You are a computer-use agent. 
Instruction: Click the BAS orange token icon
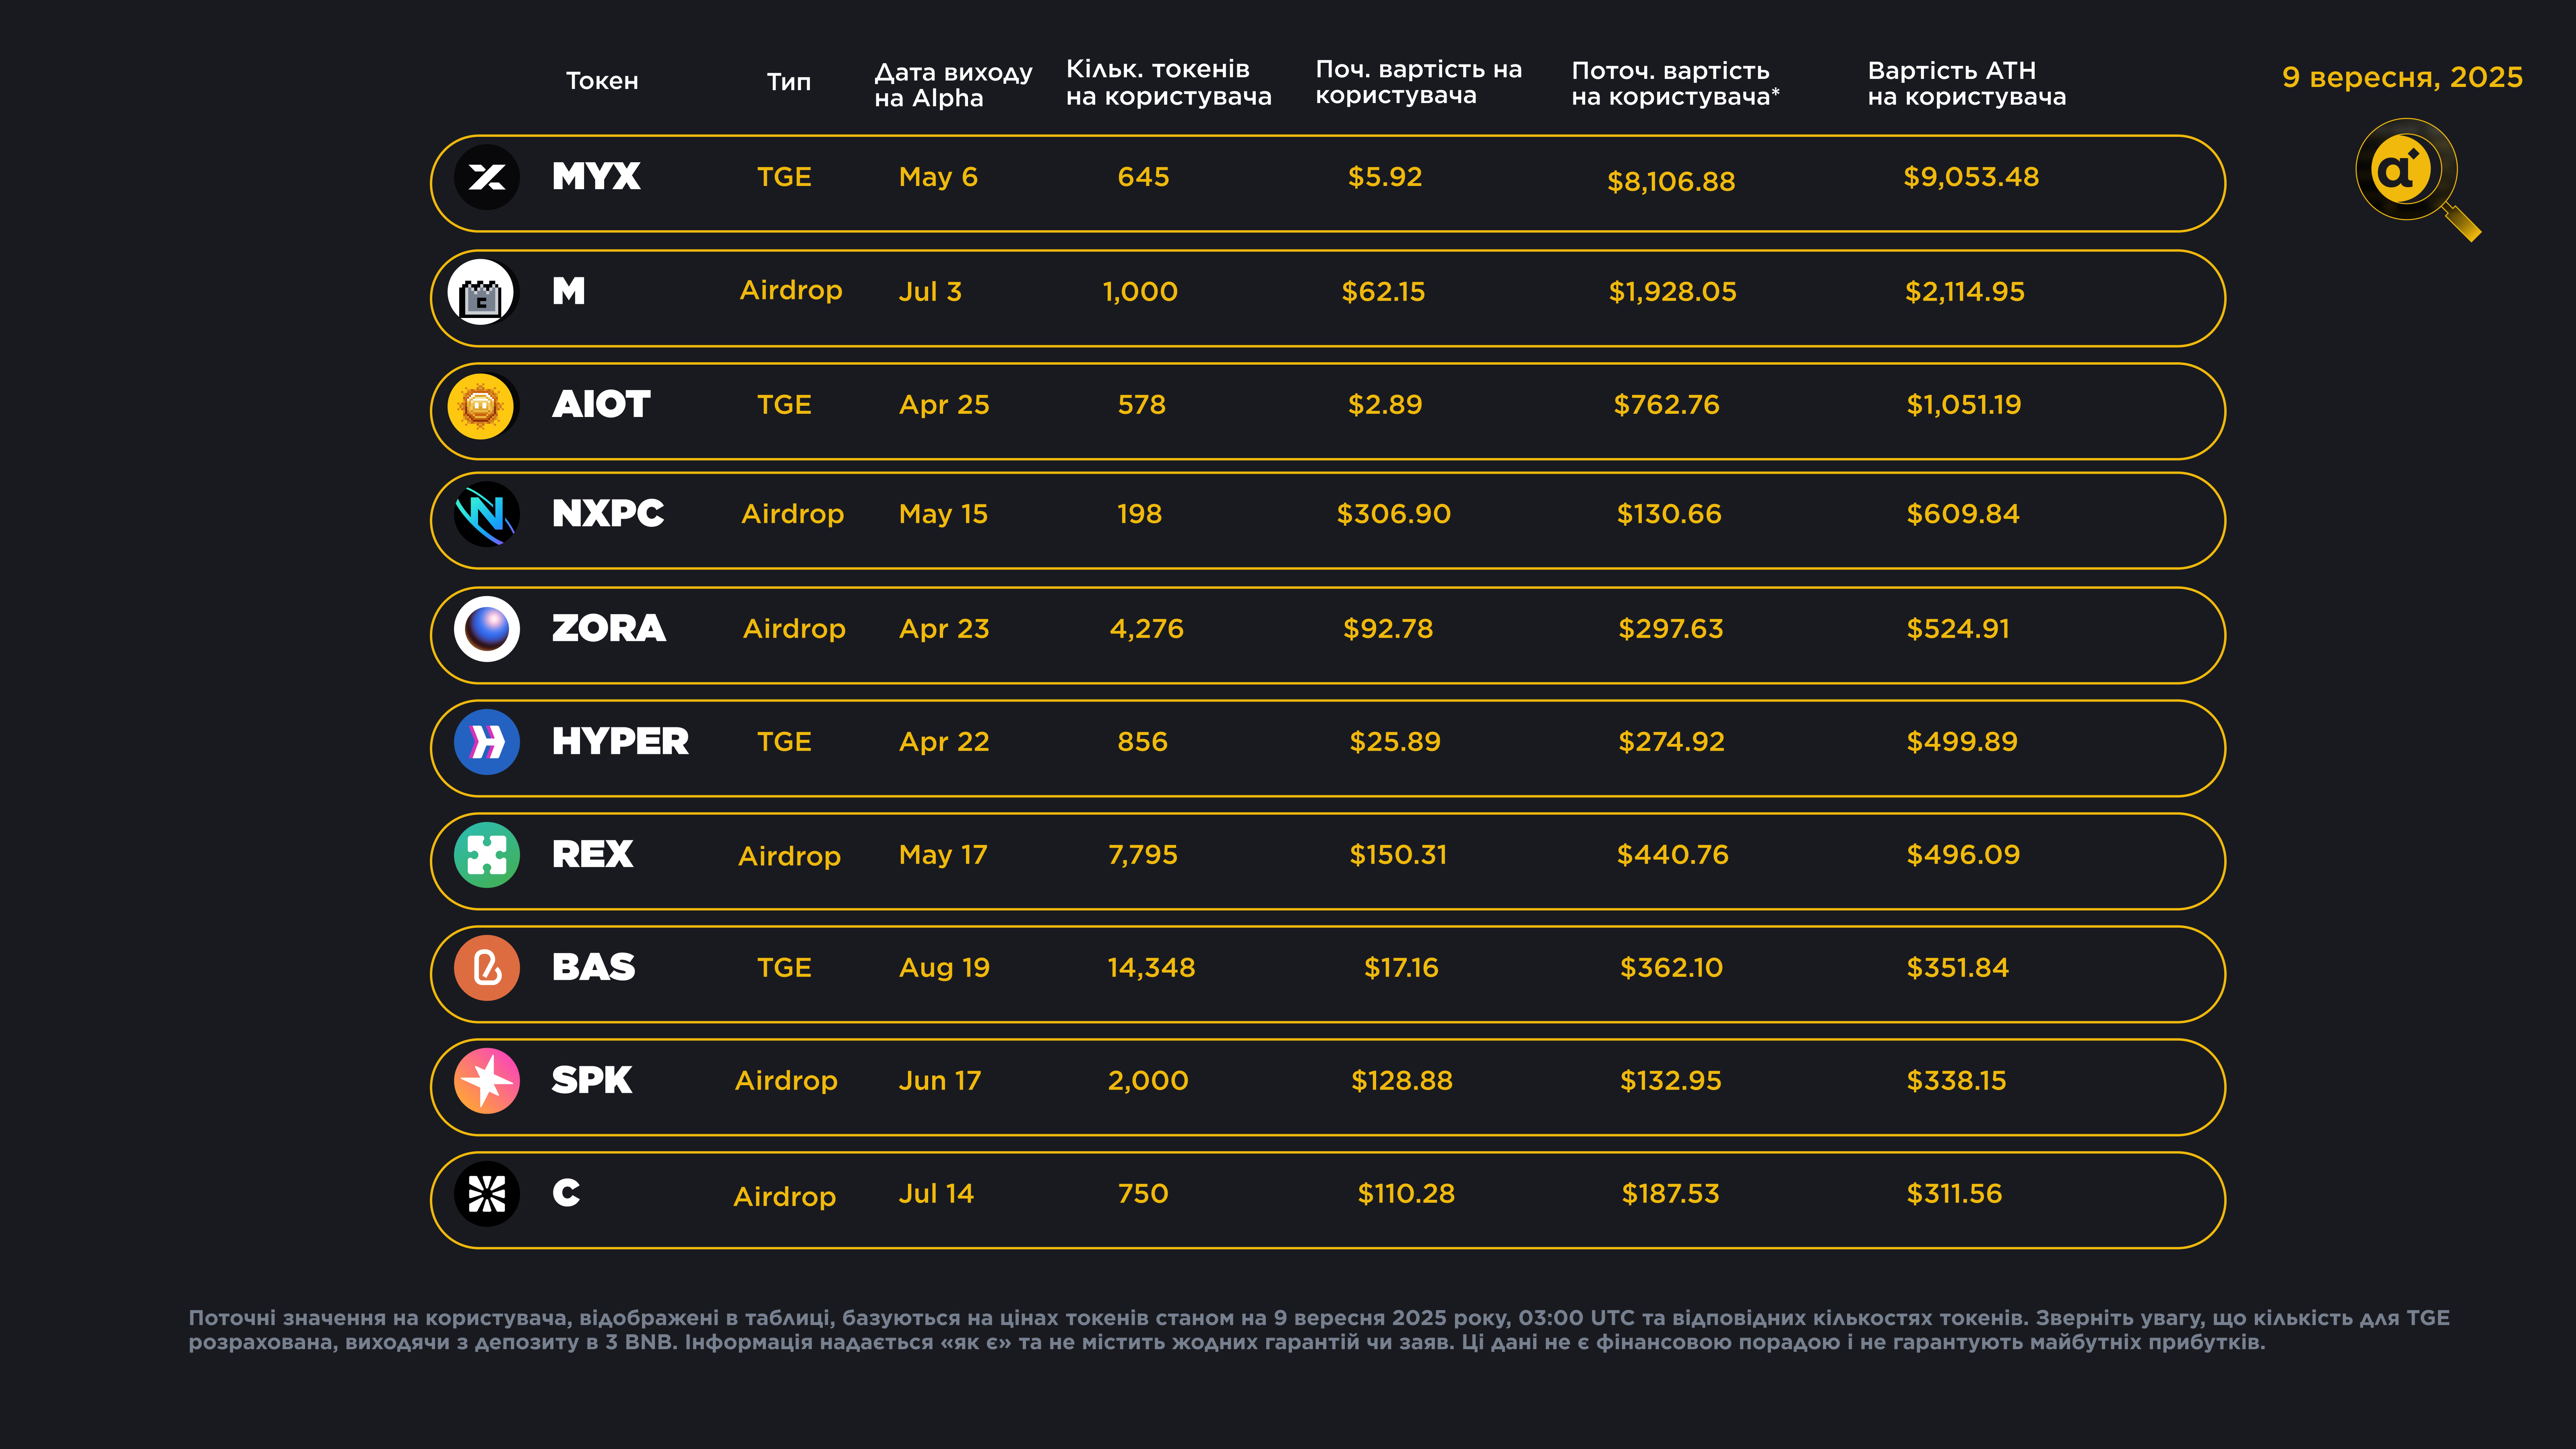point(487,968)
